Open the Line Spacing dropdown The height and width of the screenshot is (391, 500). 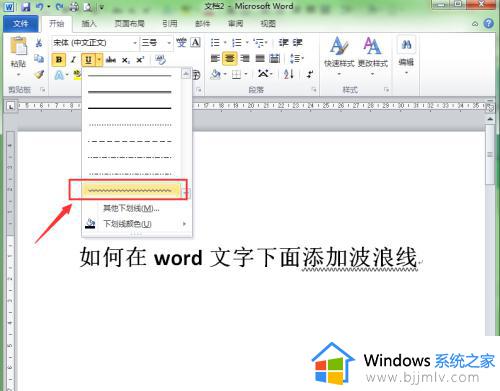pyautogui.click(x=297, y=59)
